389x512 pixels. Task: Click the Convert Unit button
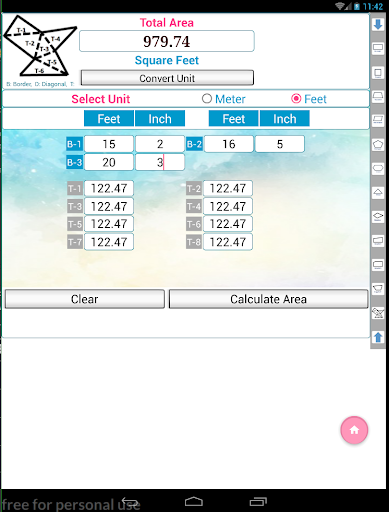[x=167, y=78]
